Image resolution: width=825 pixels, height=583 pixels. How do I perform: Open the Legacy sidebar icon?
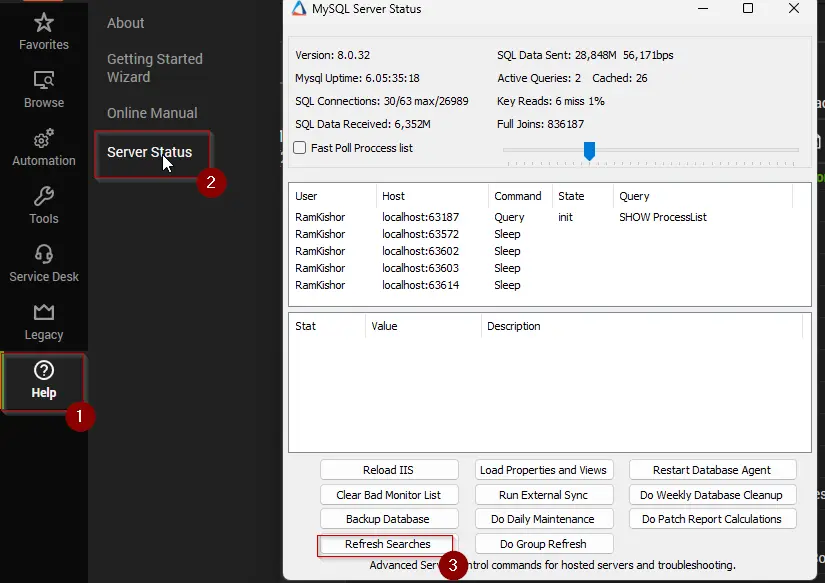click(44, 312)
